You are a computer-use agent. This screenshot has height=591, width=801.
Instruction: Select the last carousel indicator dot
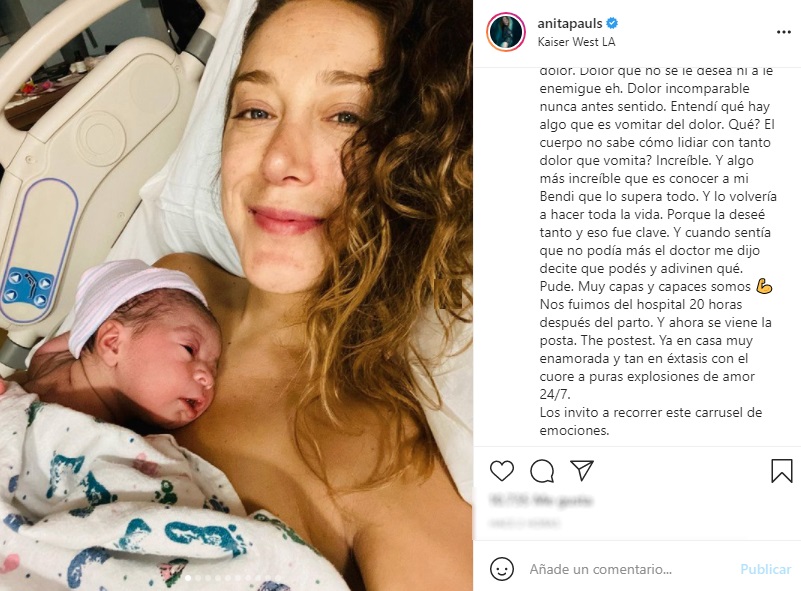[278, 578]
